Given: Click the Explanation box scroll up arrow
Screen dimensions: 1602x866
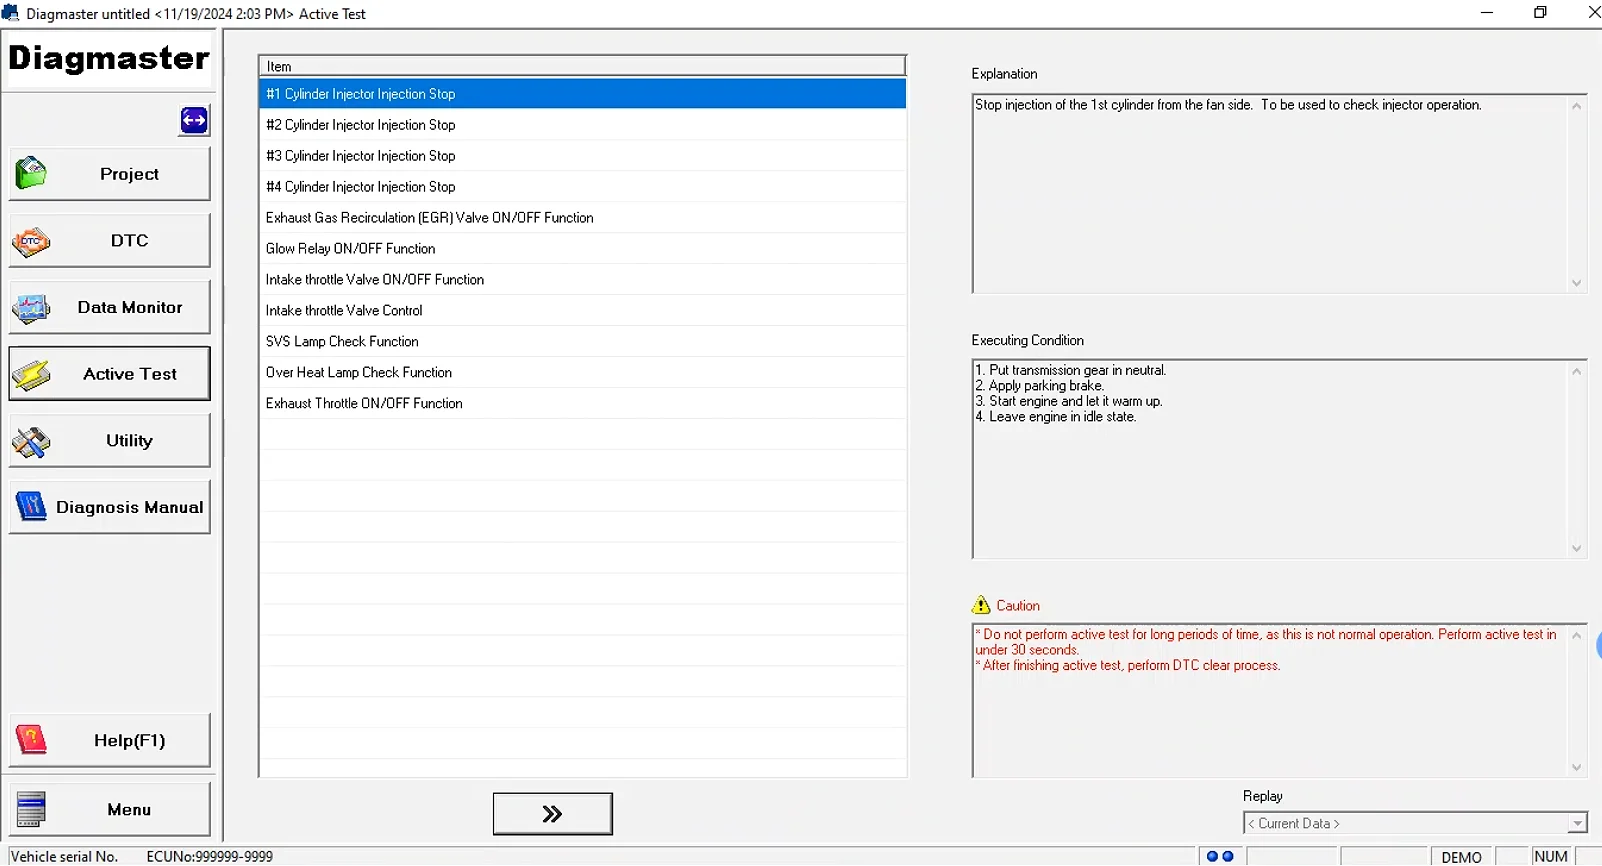Looking at the screenshot, I should pyautogui.click(x=1577, y=106).
